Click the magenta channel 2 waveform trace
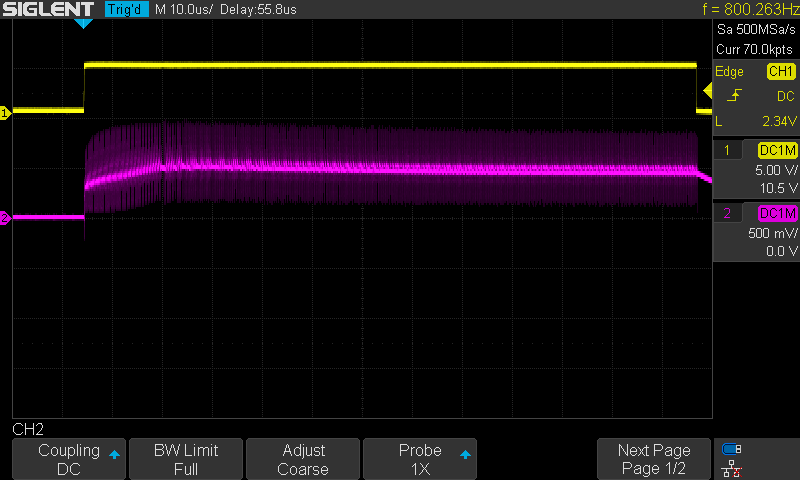This screenshot has width=800, height=480. (x=390, y=168)
